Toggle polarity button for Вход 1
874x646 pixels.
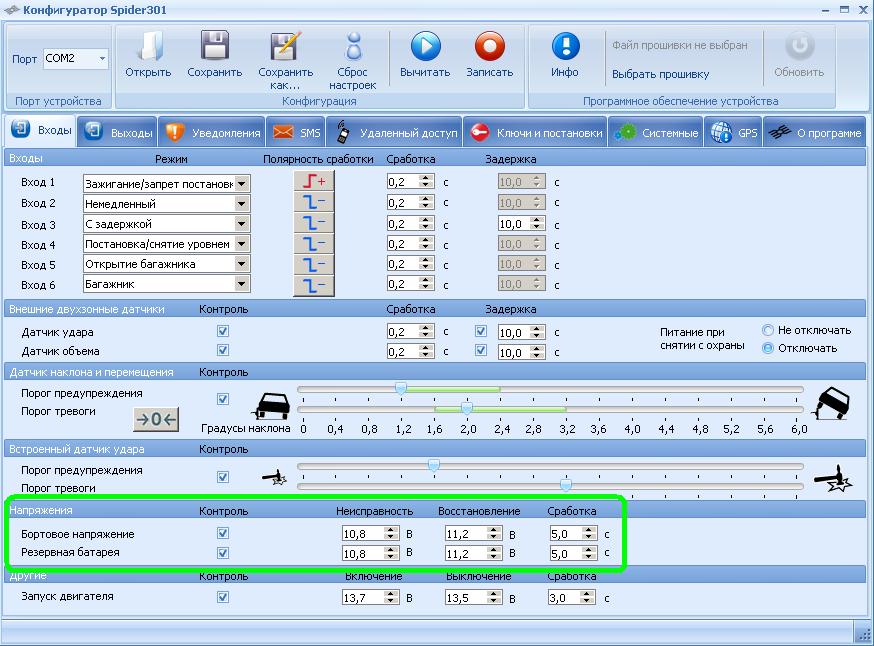click(313, 182)
